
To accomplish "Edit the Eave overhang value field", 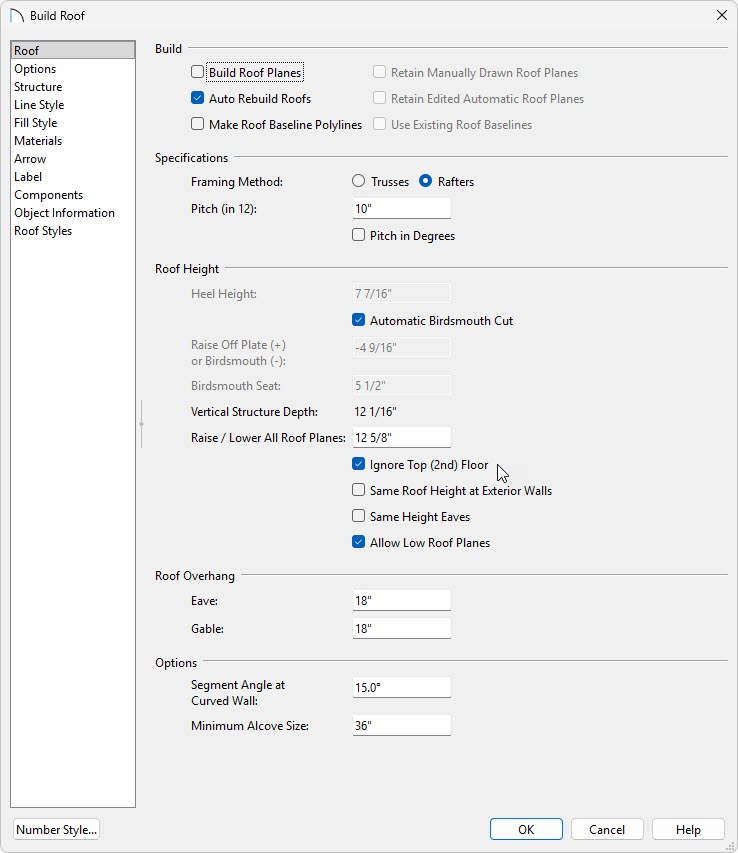I will tap(401, 601).
